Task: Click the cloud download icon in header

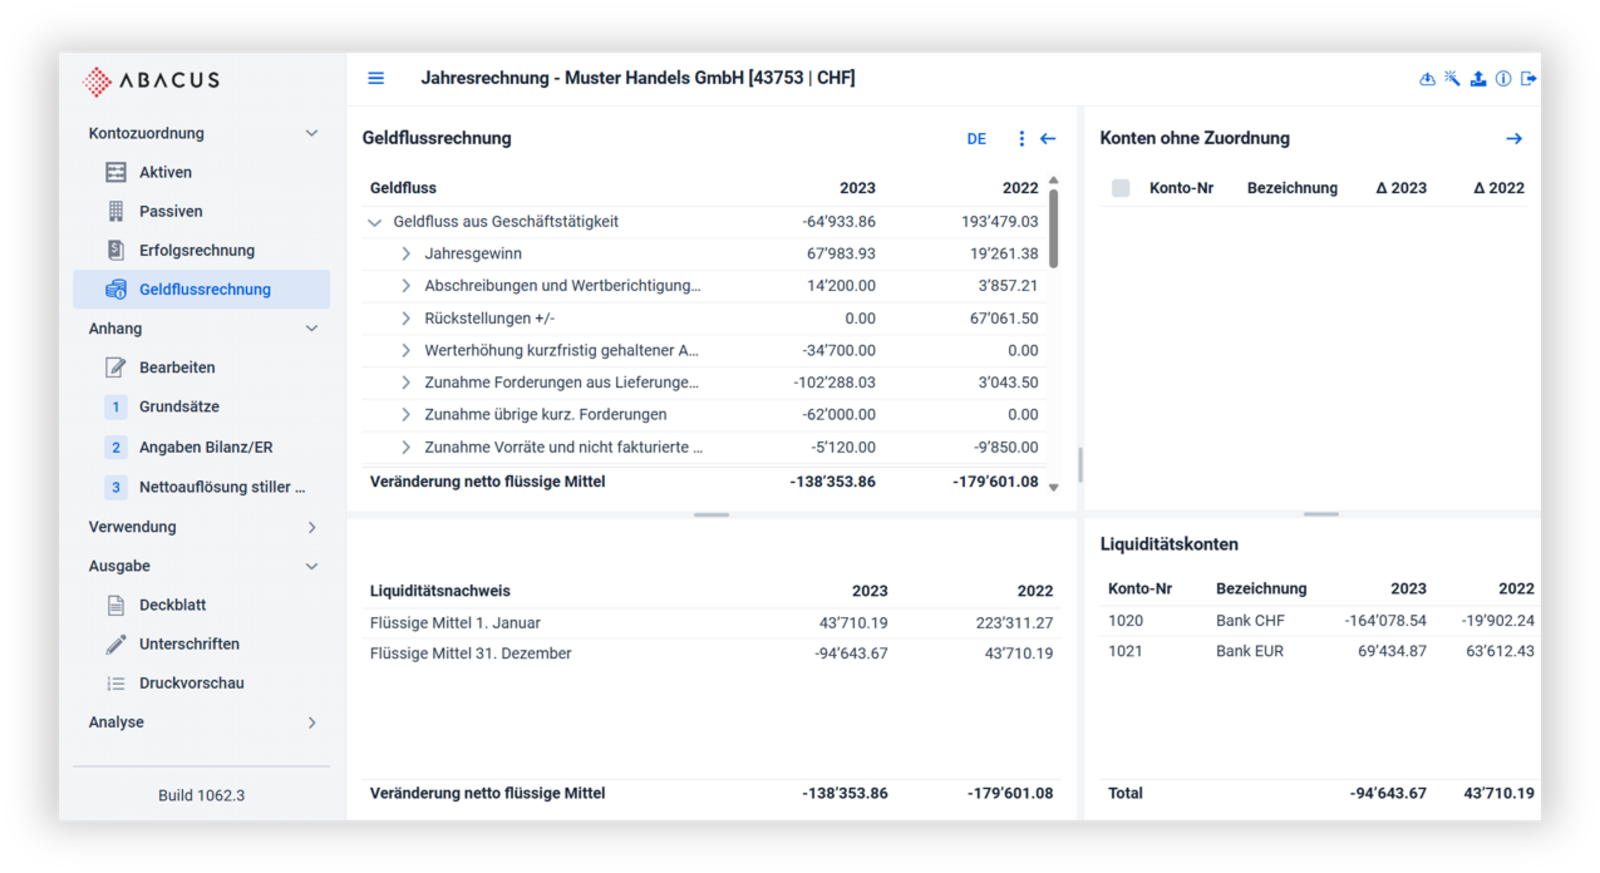Action: [1427, 79]
